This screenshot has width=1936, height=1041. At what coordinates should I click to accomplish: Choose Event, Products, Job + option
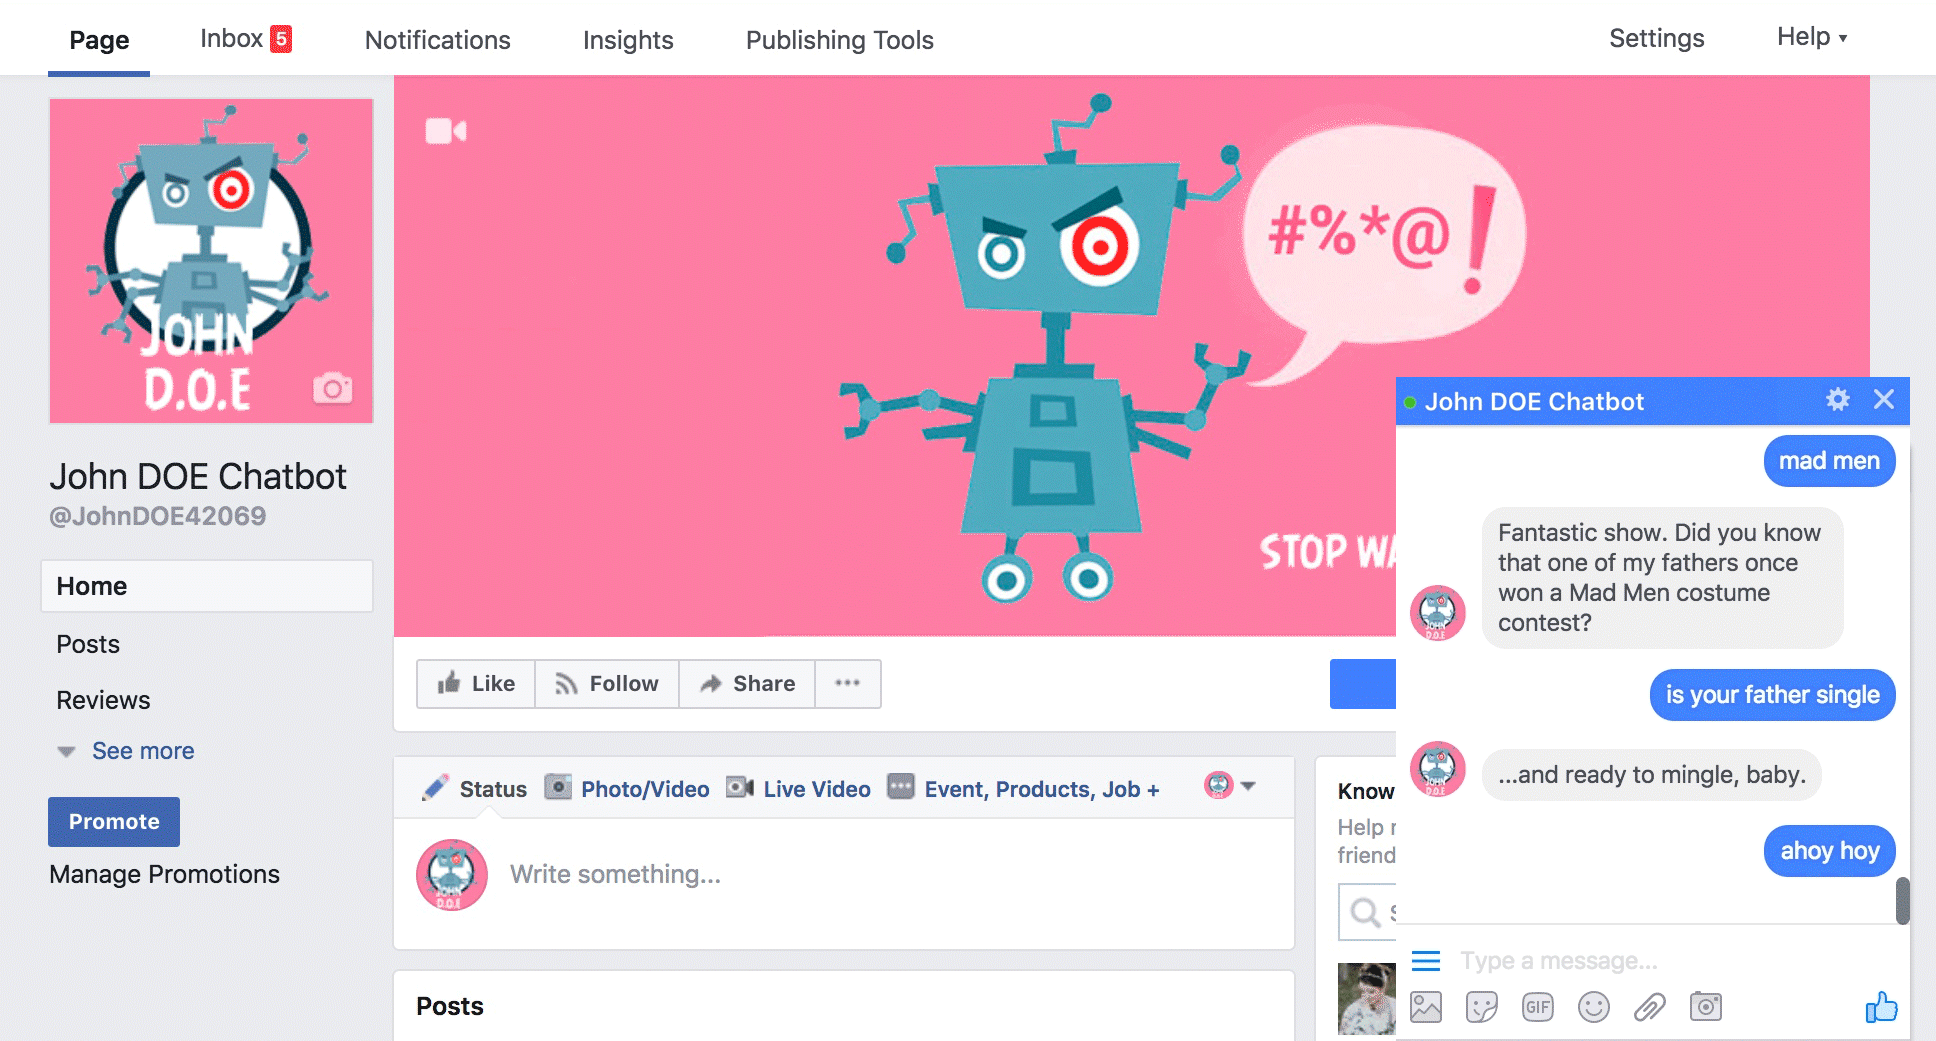click(x=1024, y=789)
